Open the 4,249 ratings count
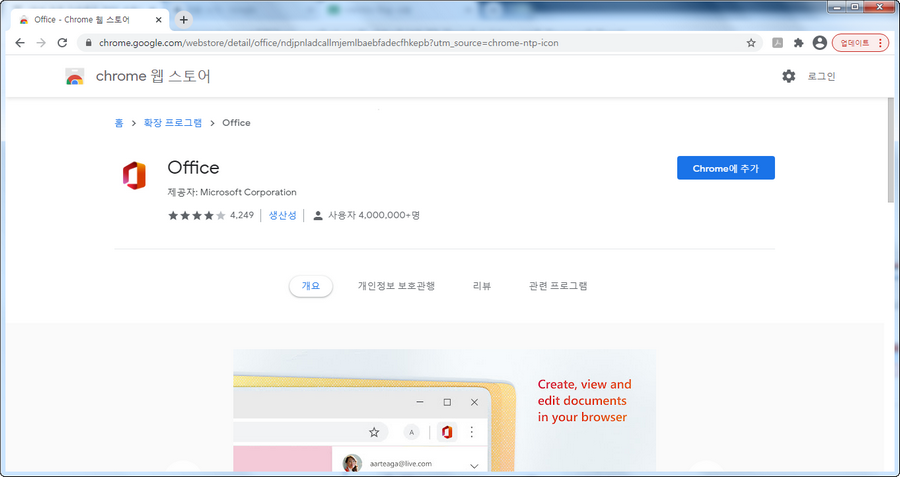 pos(242,216)
